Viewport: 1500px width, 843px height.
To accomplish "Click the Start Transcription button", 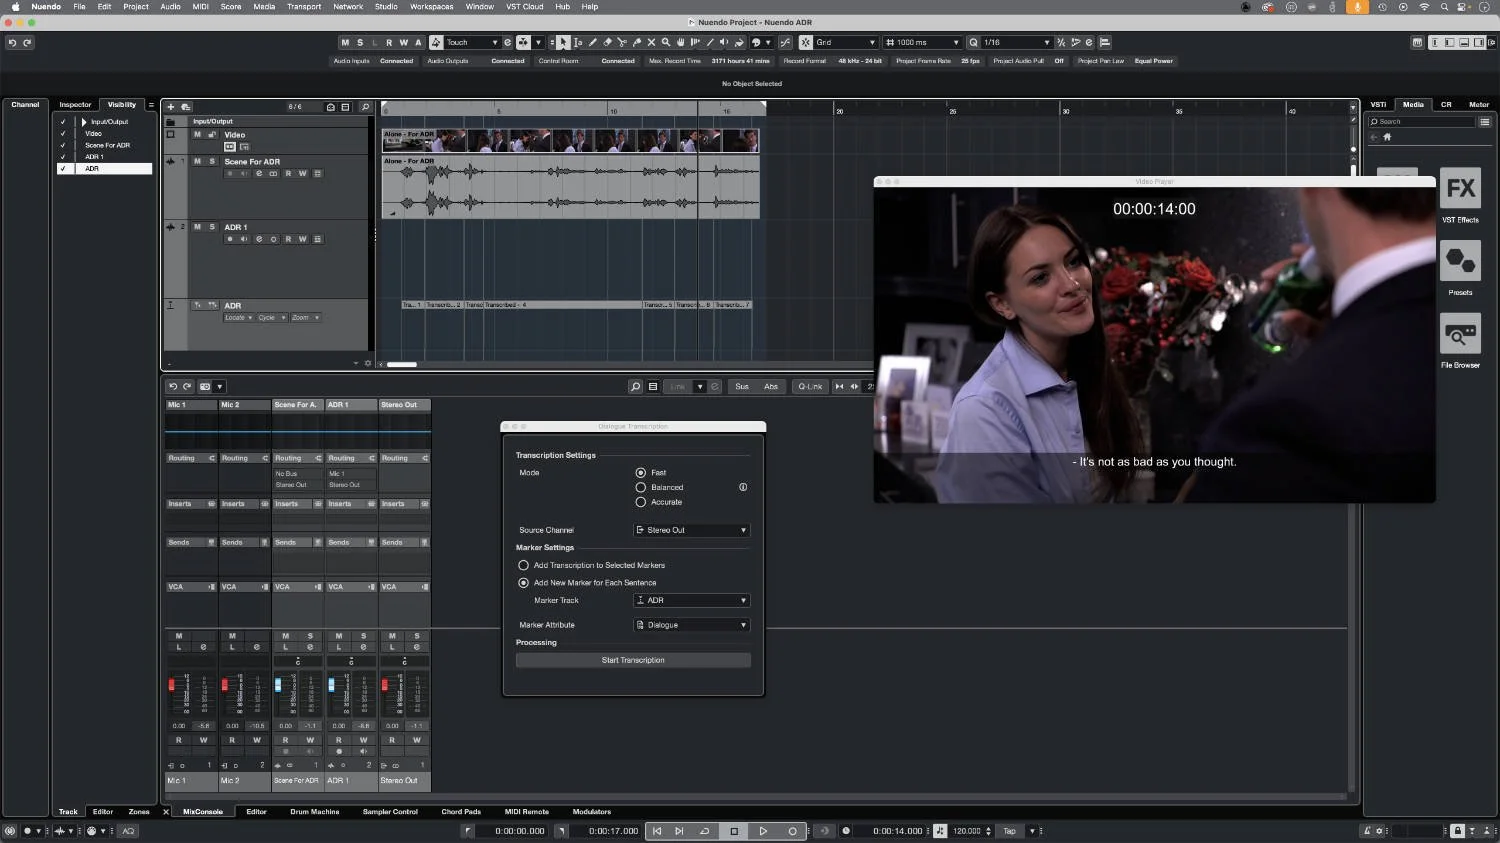I will coord(633,660).
